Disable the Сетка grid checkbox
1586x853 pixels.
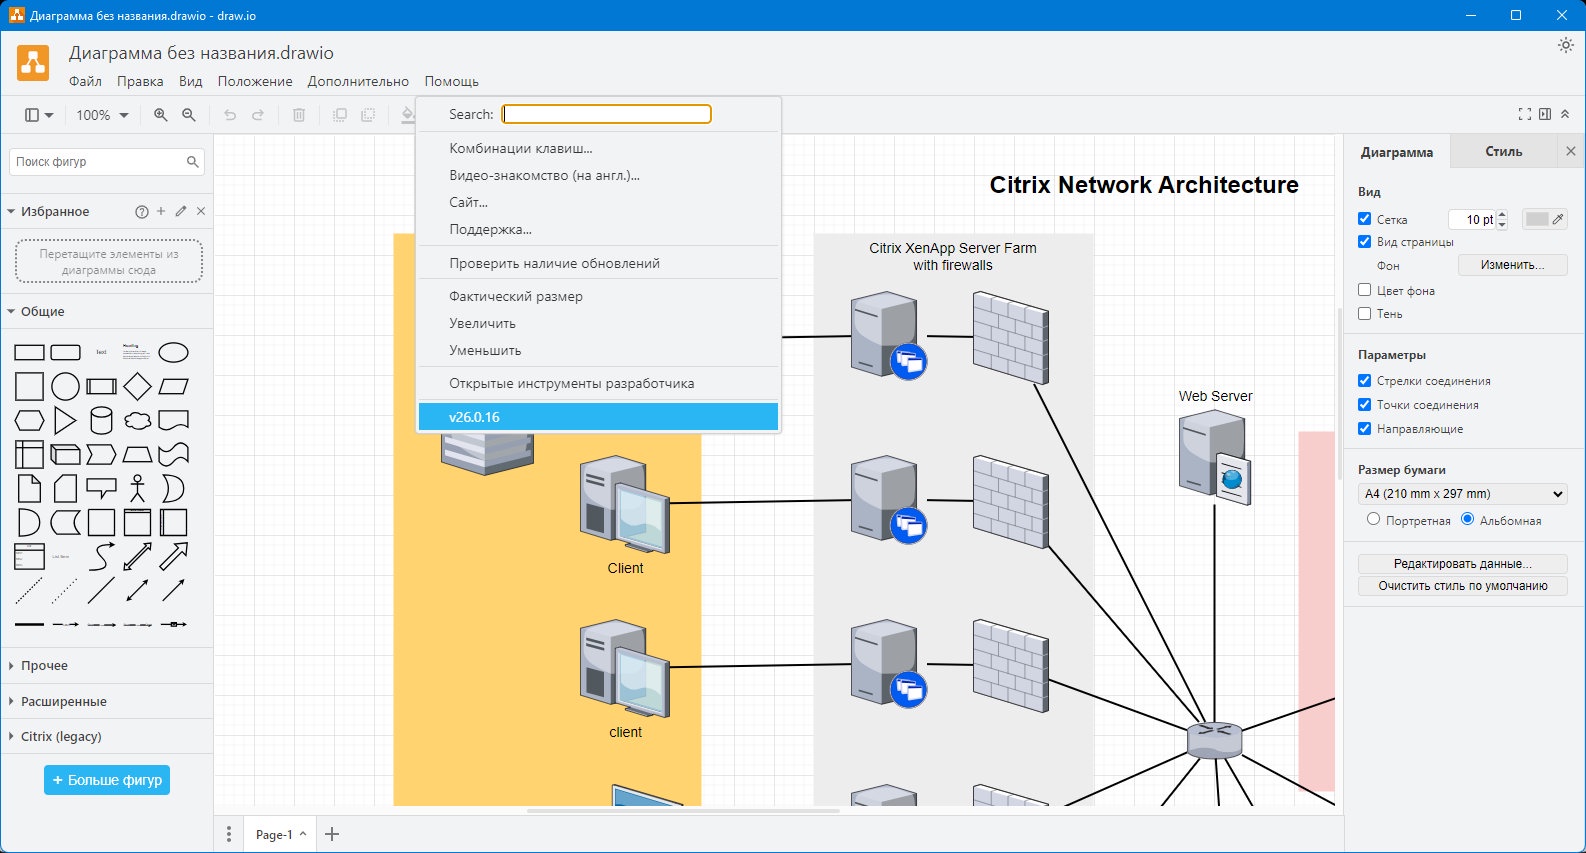point(1364,218)
